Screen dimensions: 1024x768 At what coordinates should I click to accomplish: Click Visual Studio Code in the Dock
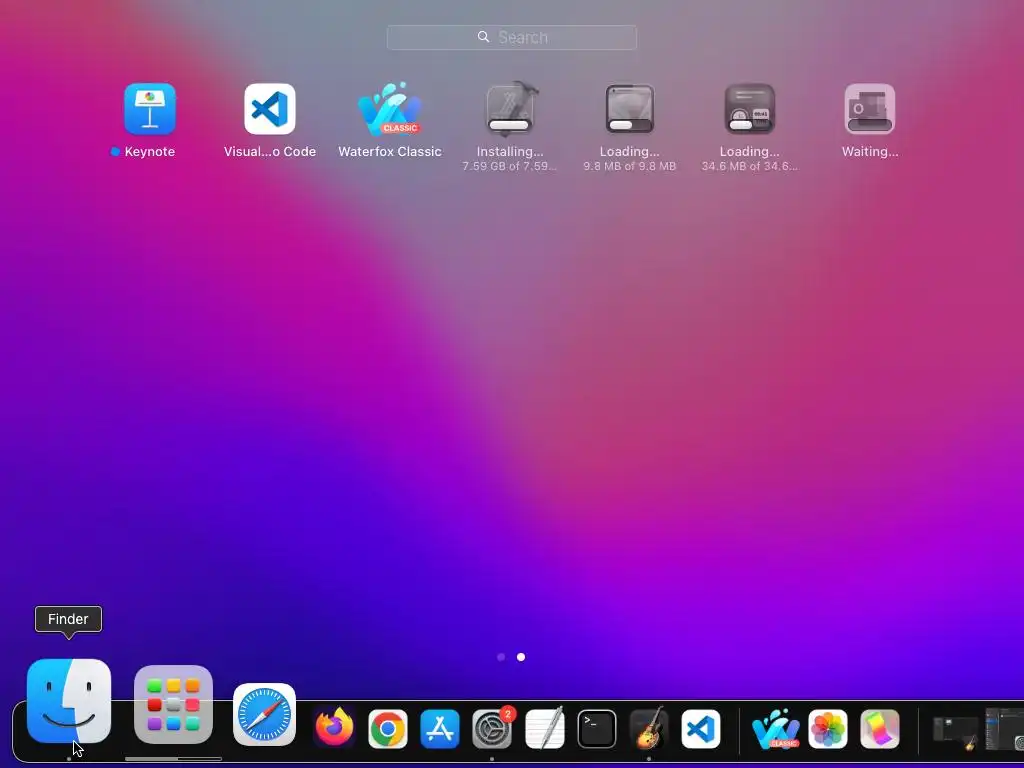pyautogui.click(x=701, y=729)
